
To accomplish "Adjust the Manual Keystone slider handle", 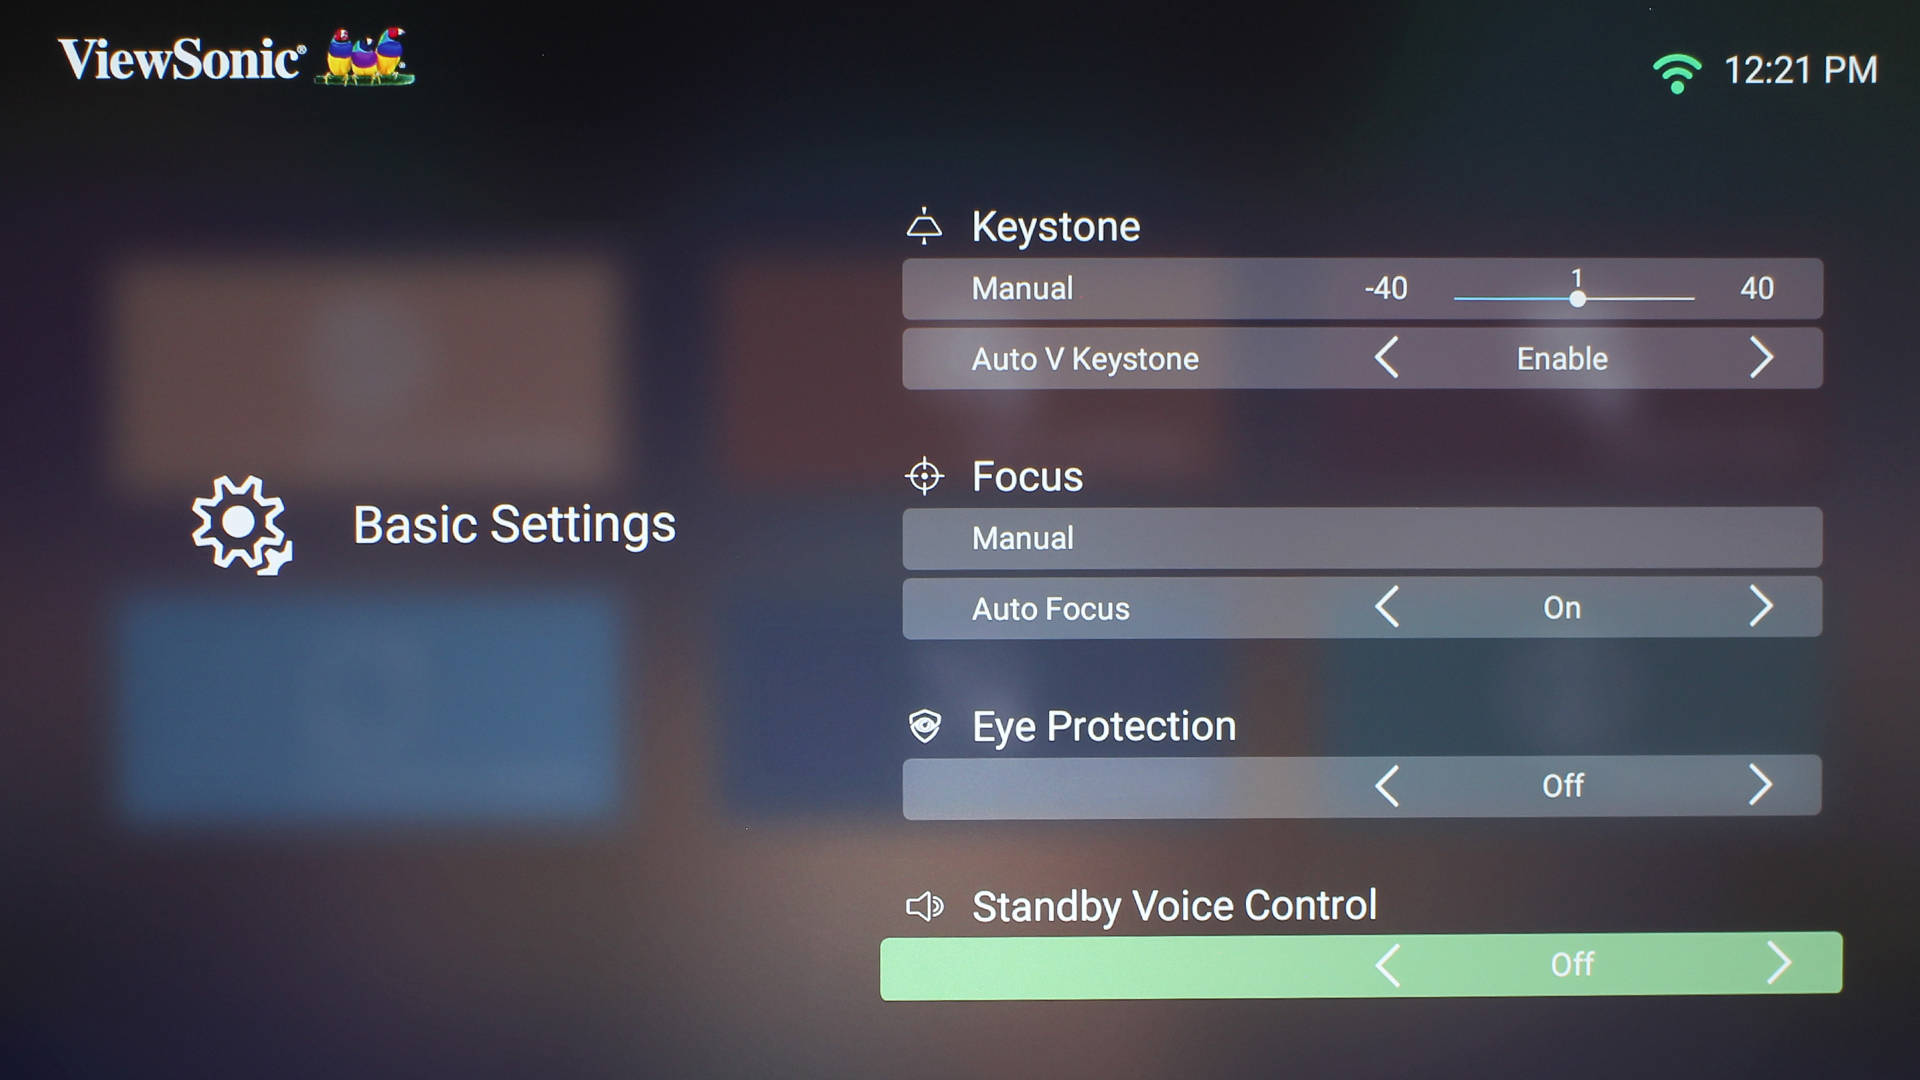I will coord(1577,298).
